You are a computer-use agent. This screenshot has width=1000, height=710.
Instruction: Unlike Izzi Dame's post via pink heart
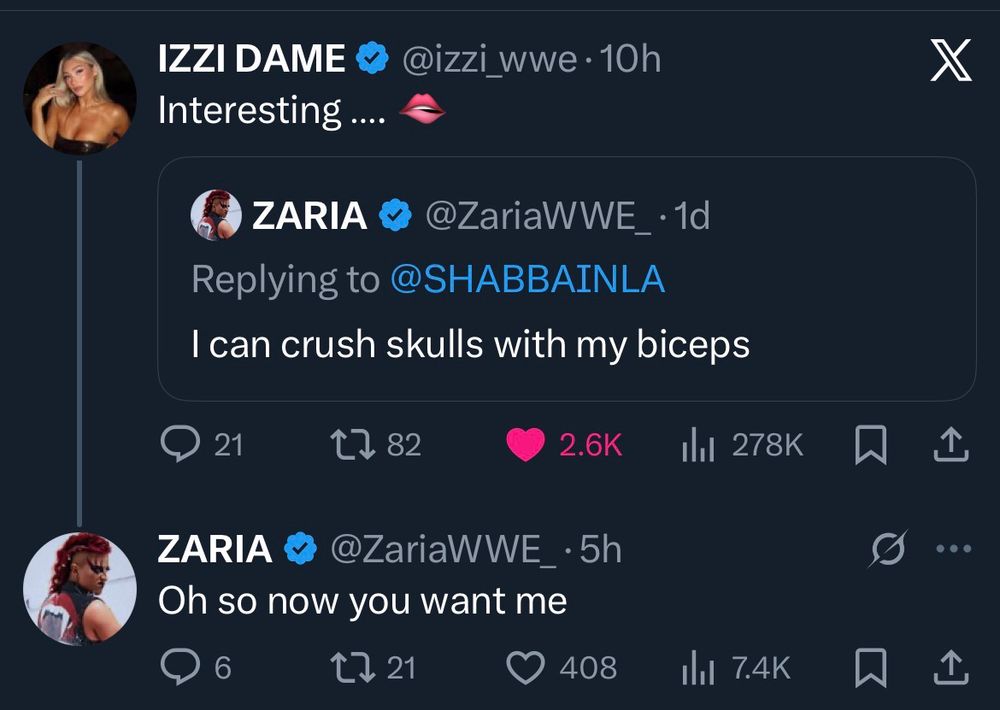(x=526, y=444)
